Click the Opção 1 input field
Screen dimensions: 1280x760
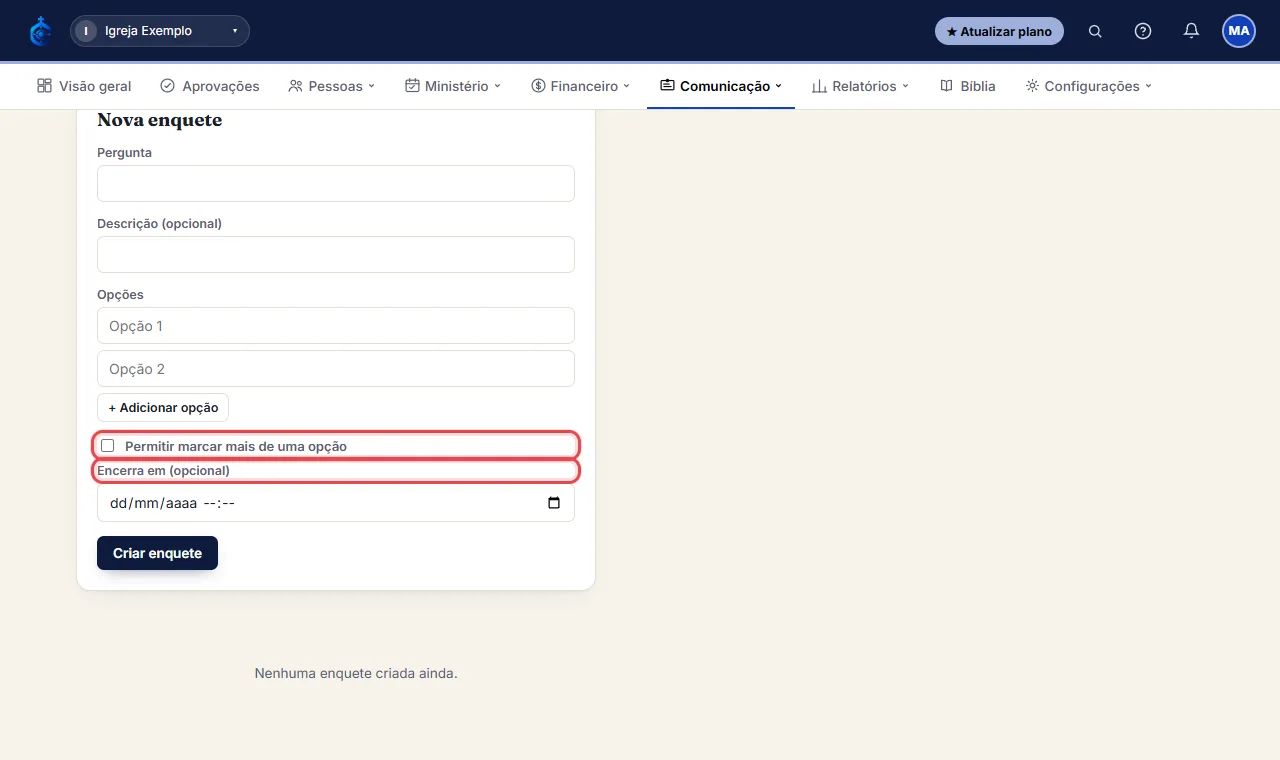click(x=336, y=326)
